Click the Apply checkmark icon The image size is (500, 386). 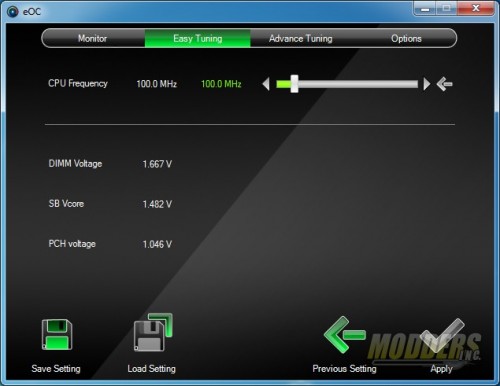[x=442, y=335]
